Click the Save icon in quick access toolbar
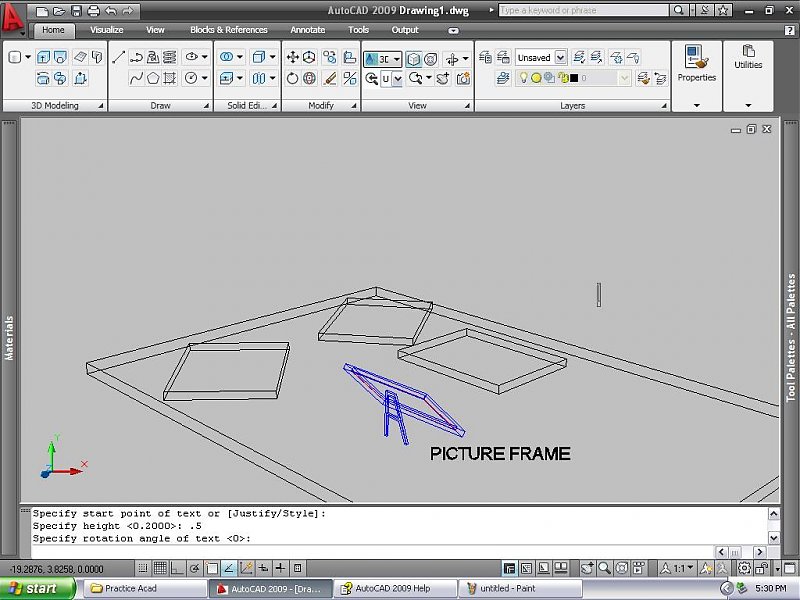 point(76,10)
